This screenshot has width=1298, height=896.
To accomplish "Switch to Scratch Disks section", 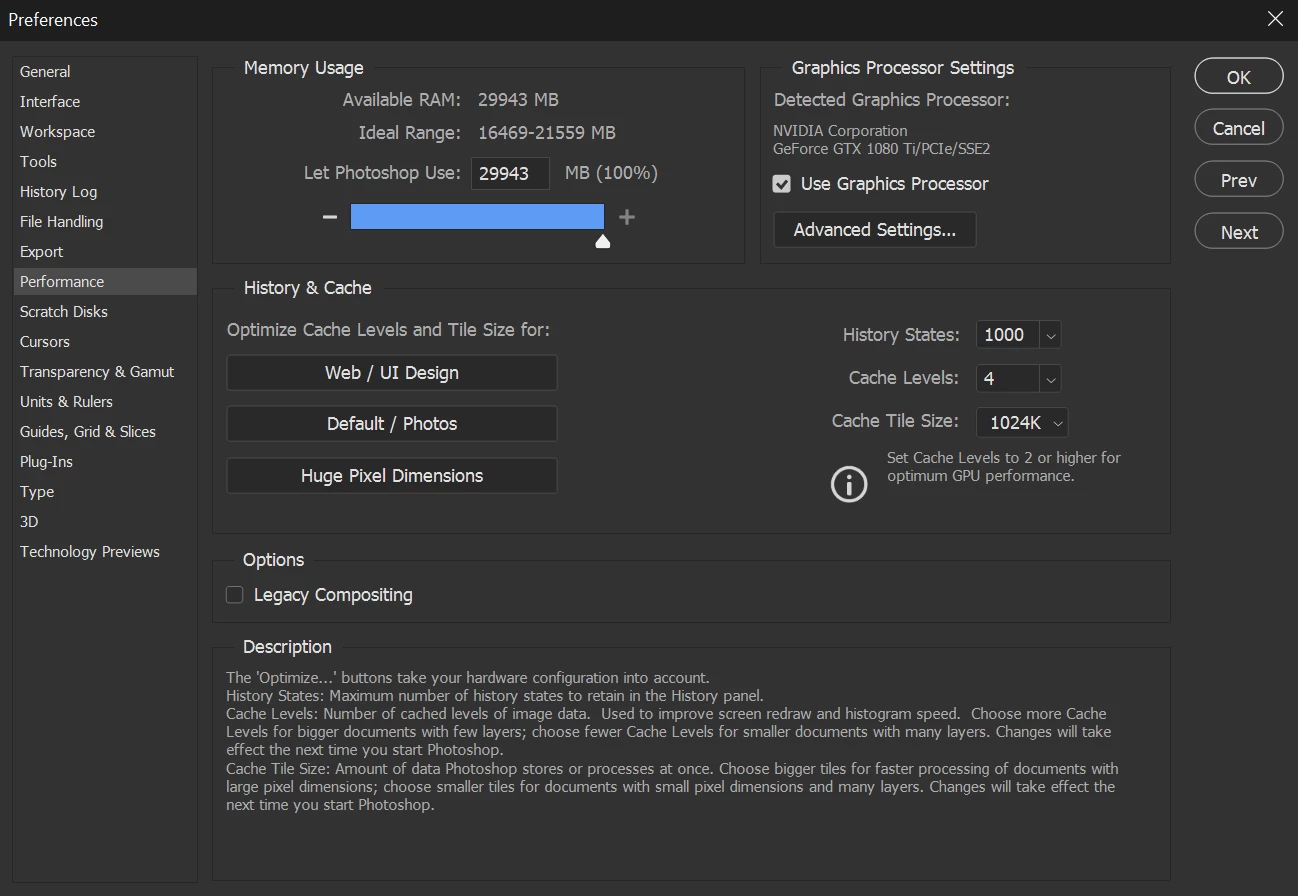I will (105, 312).
